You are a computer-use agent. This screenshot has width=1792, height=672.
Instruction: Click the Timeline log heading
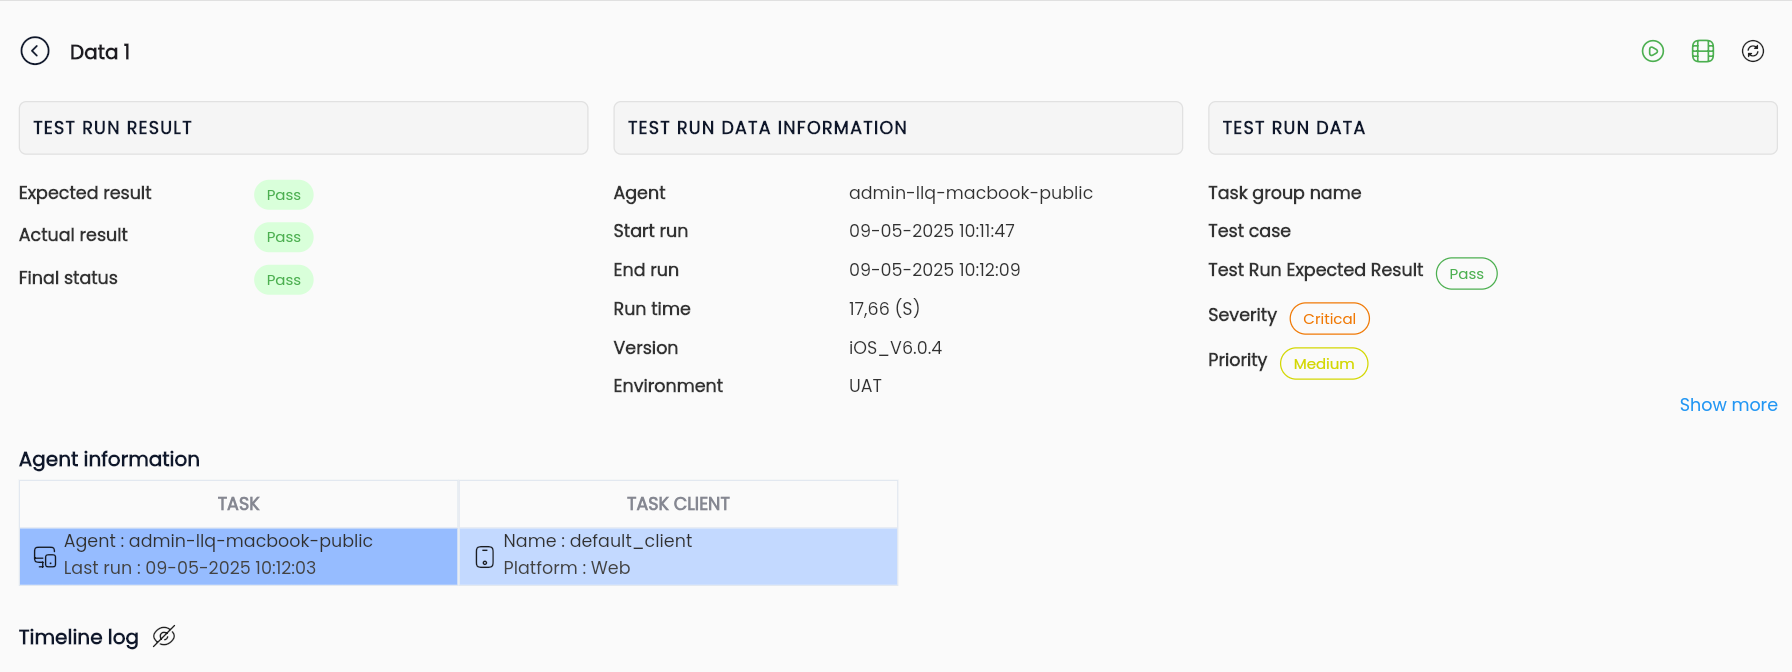click(79, 637)
